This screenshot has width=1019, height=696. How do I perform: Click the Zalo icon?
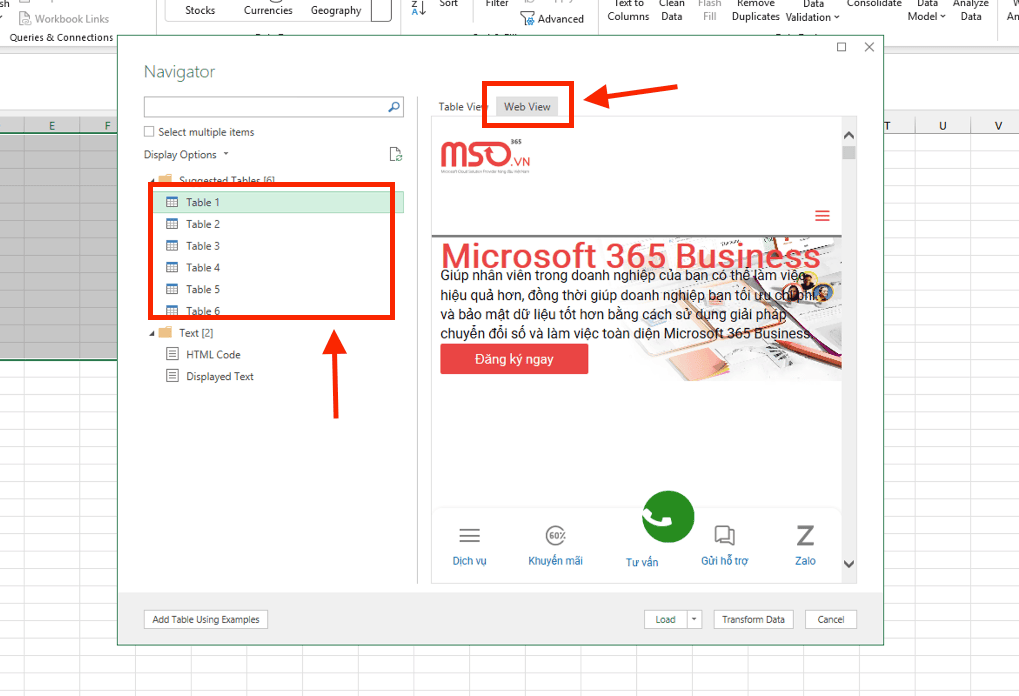(805, 535)
